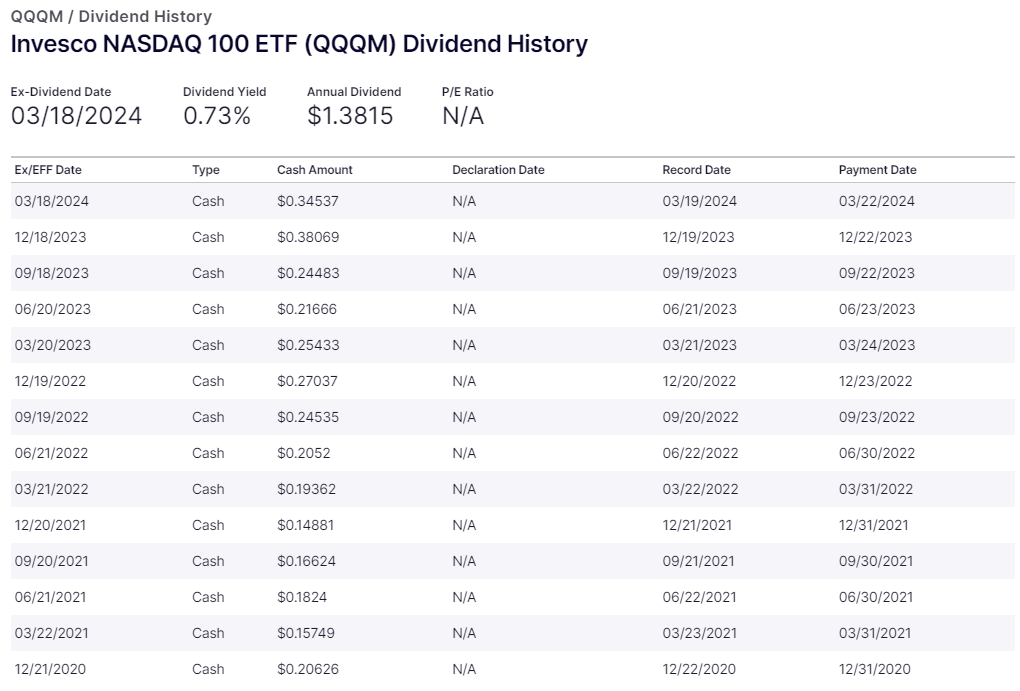
Task: Click the Cash Amount column header
Action: pyautogui.click(x=314, y=170)
